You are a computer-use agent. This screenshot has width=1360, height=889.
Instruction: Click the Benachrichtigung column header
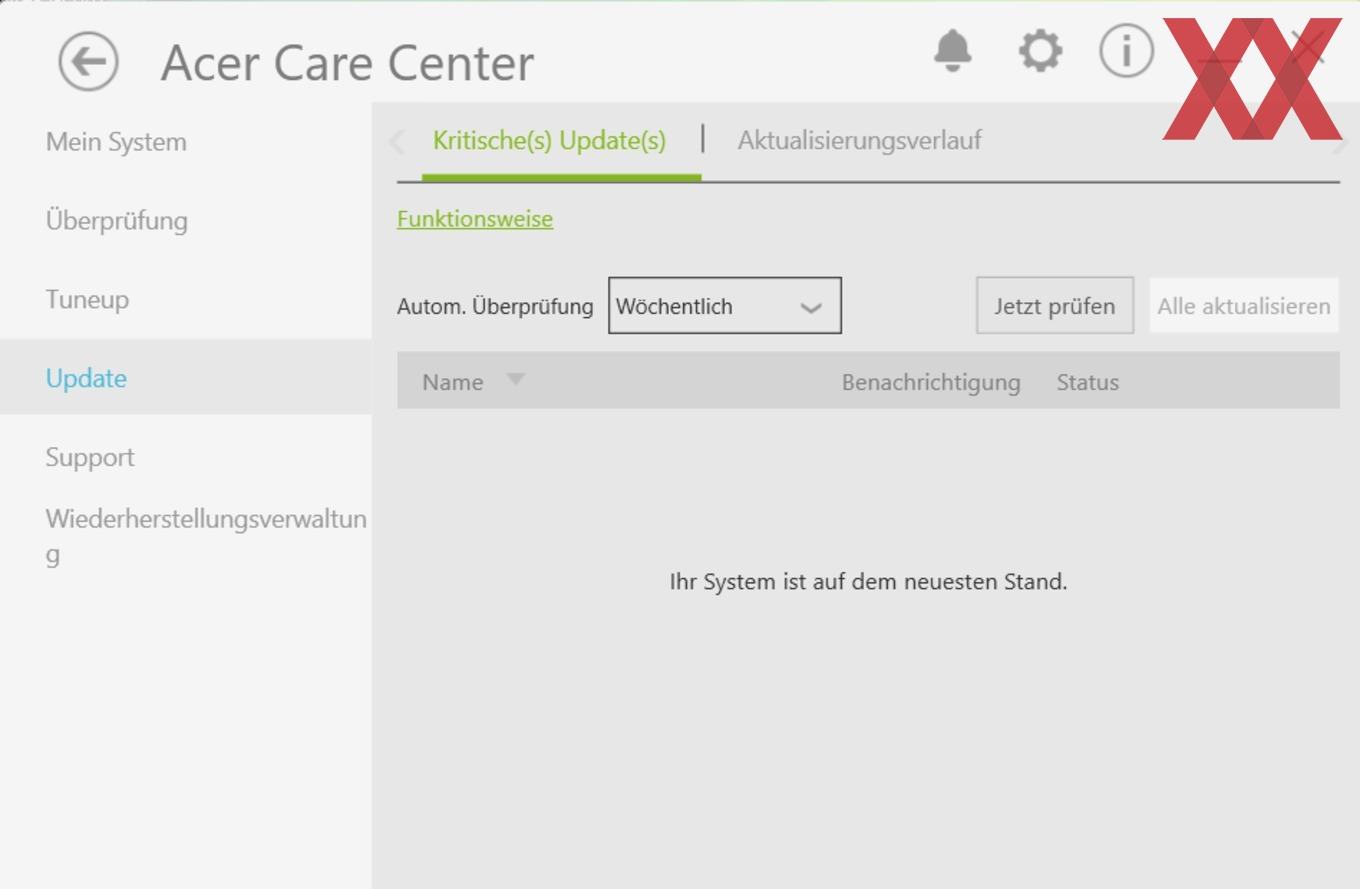(930, 382)
